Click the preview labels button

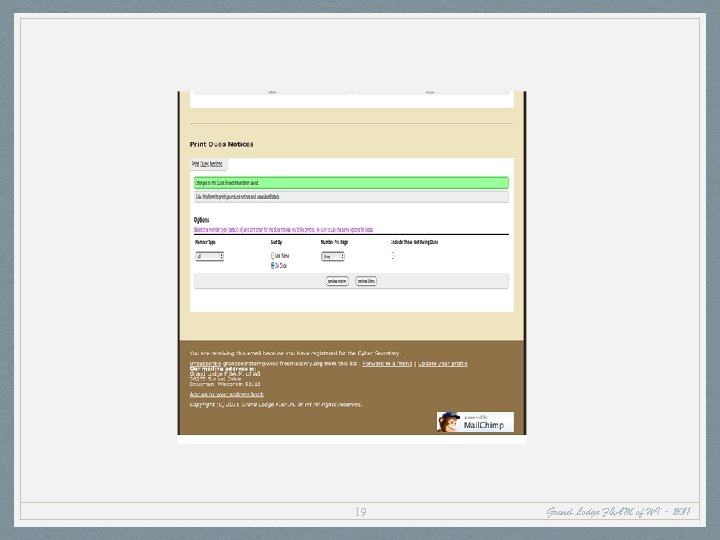pos(366,281)
